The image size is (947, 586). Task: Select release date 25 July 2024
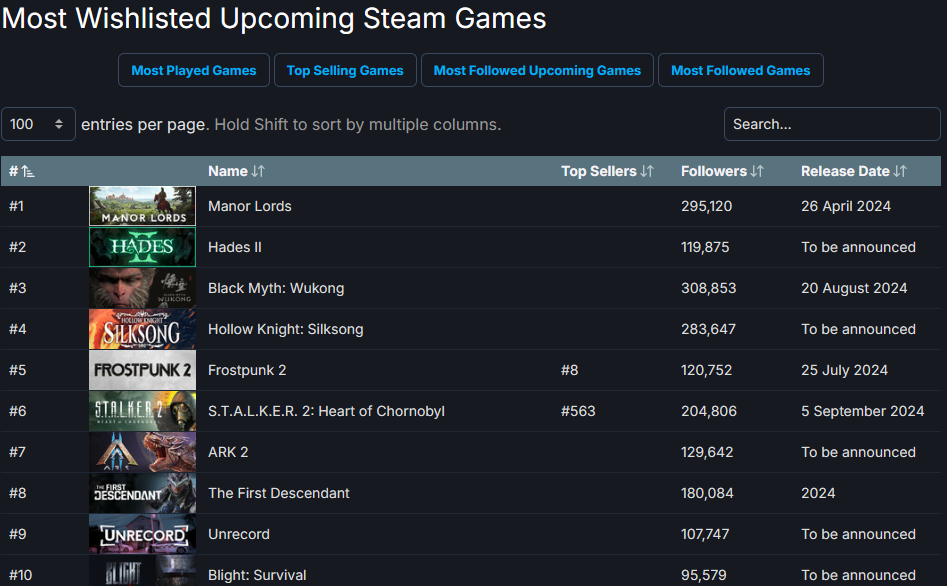tap(844, 370)
